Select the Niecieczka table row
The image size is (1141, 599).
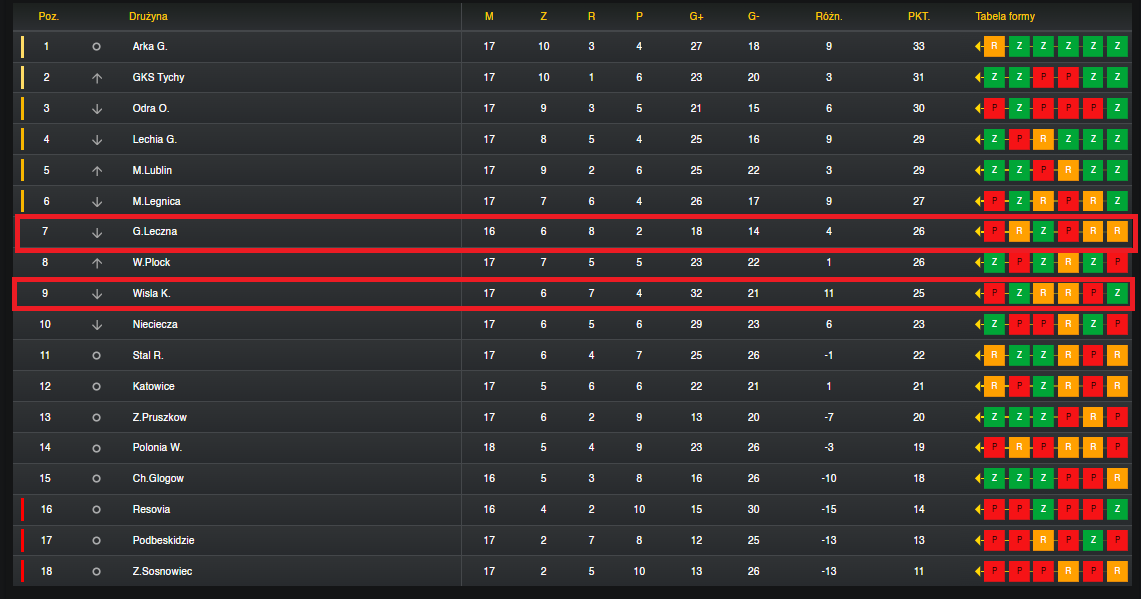pos(573,325)
